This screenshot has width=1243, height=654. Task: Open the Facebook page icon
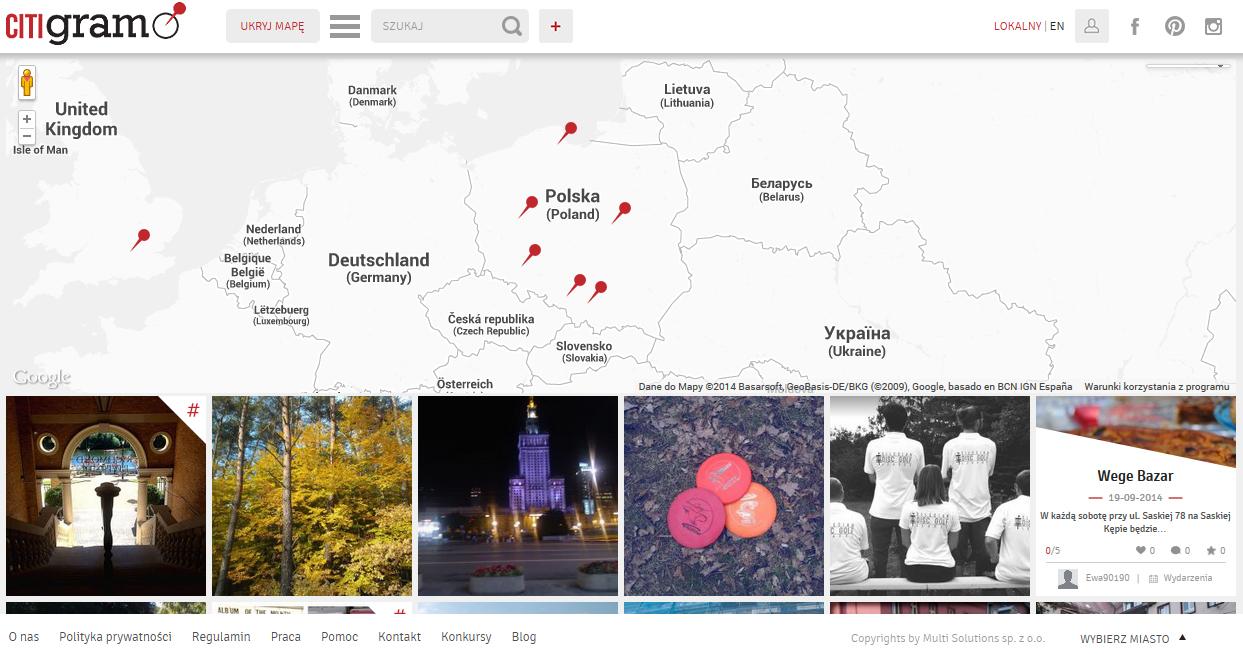[x=1135, y=26]
